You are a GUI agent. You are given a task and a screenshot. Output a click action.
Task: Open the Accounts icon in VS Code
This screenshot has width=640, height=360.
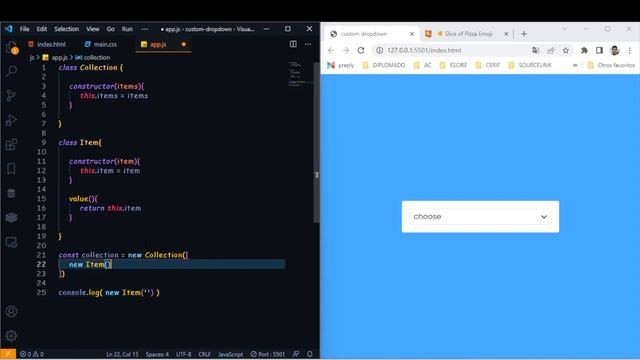11,311
